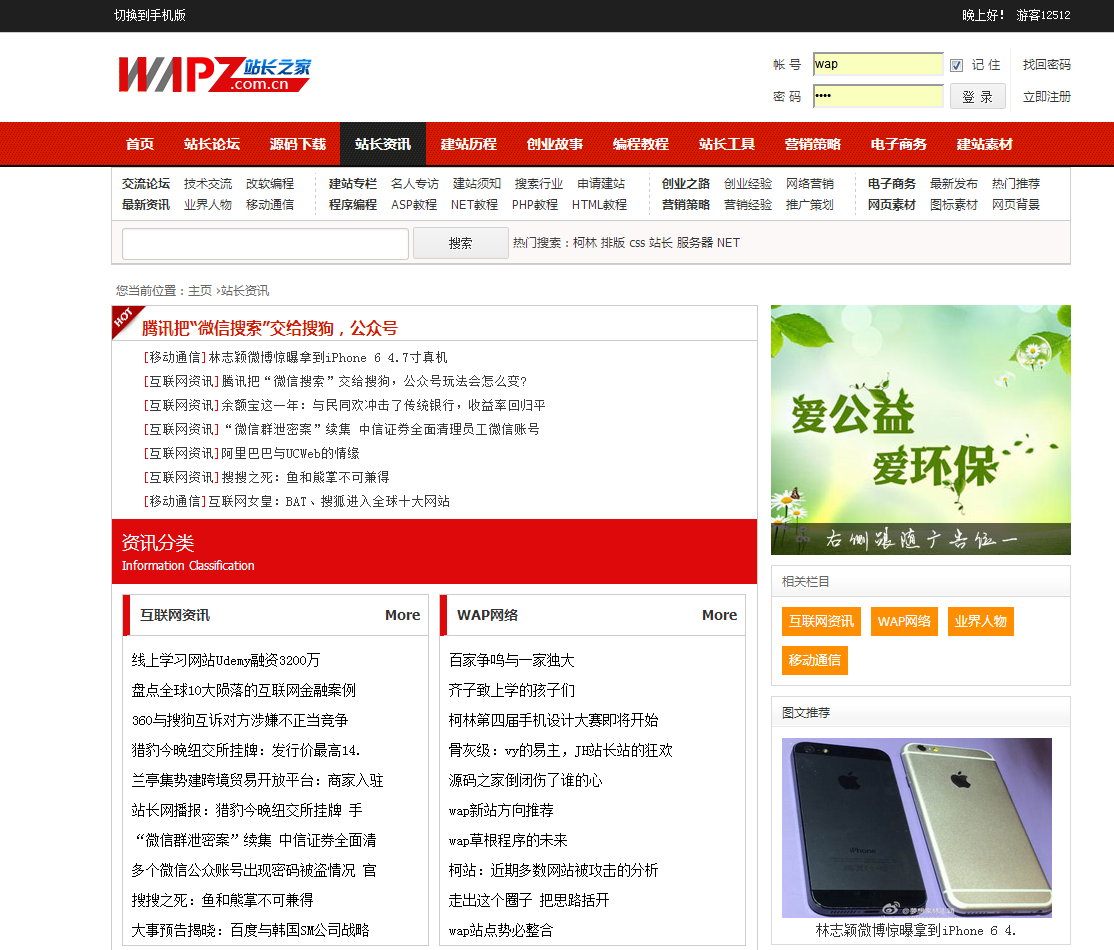
Task: Open 找回密码 password recovery link
Action: [1046, 64]
